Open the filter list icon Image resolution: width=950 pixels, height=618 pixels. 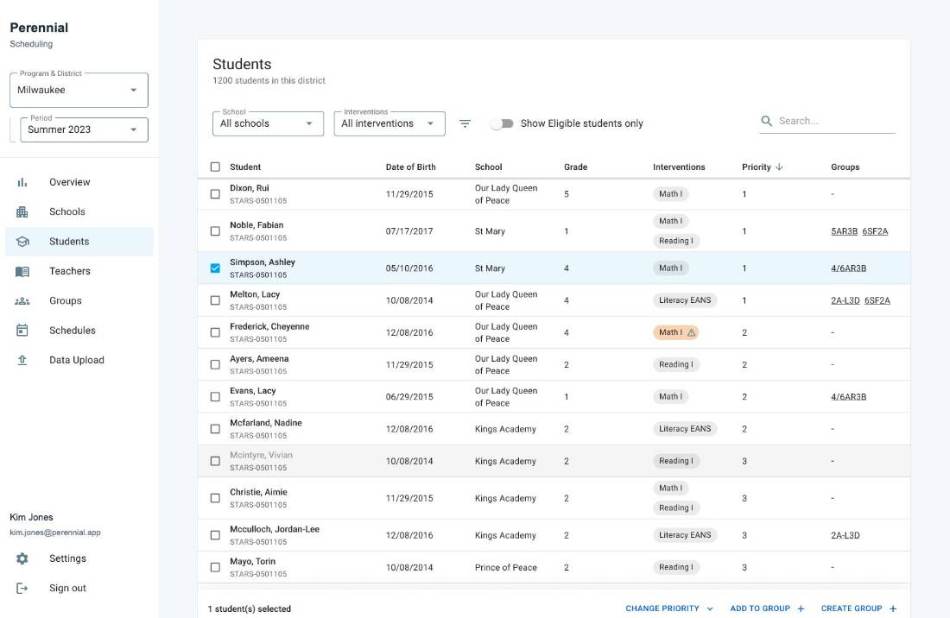465,124
